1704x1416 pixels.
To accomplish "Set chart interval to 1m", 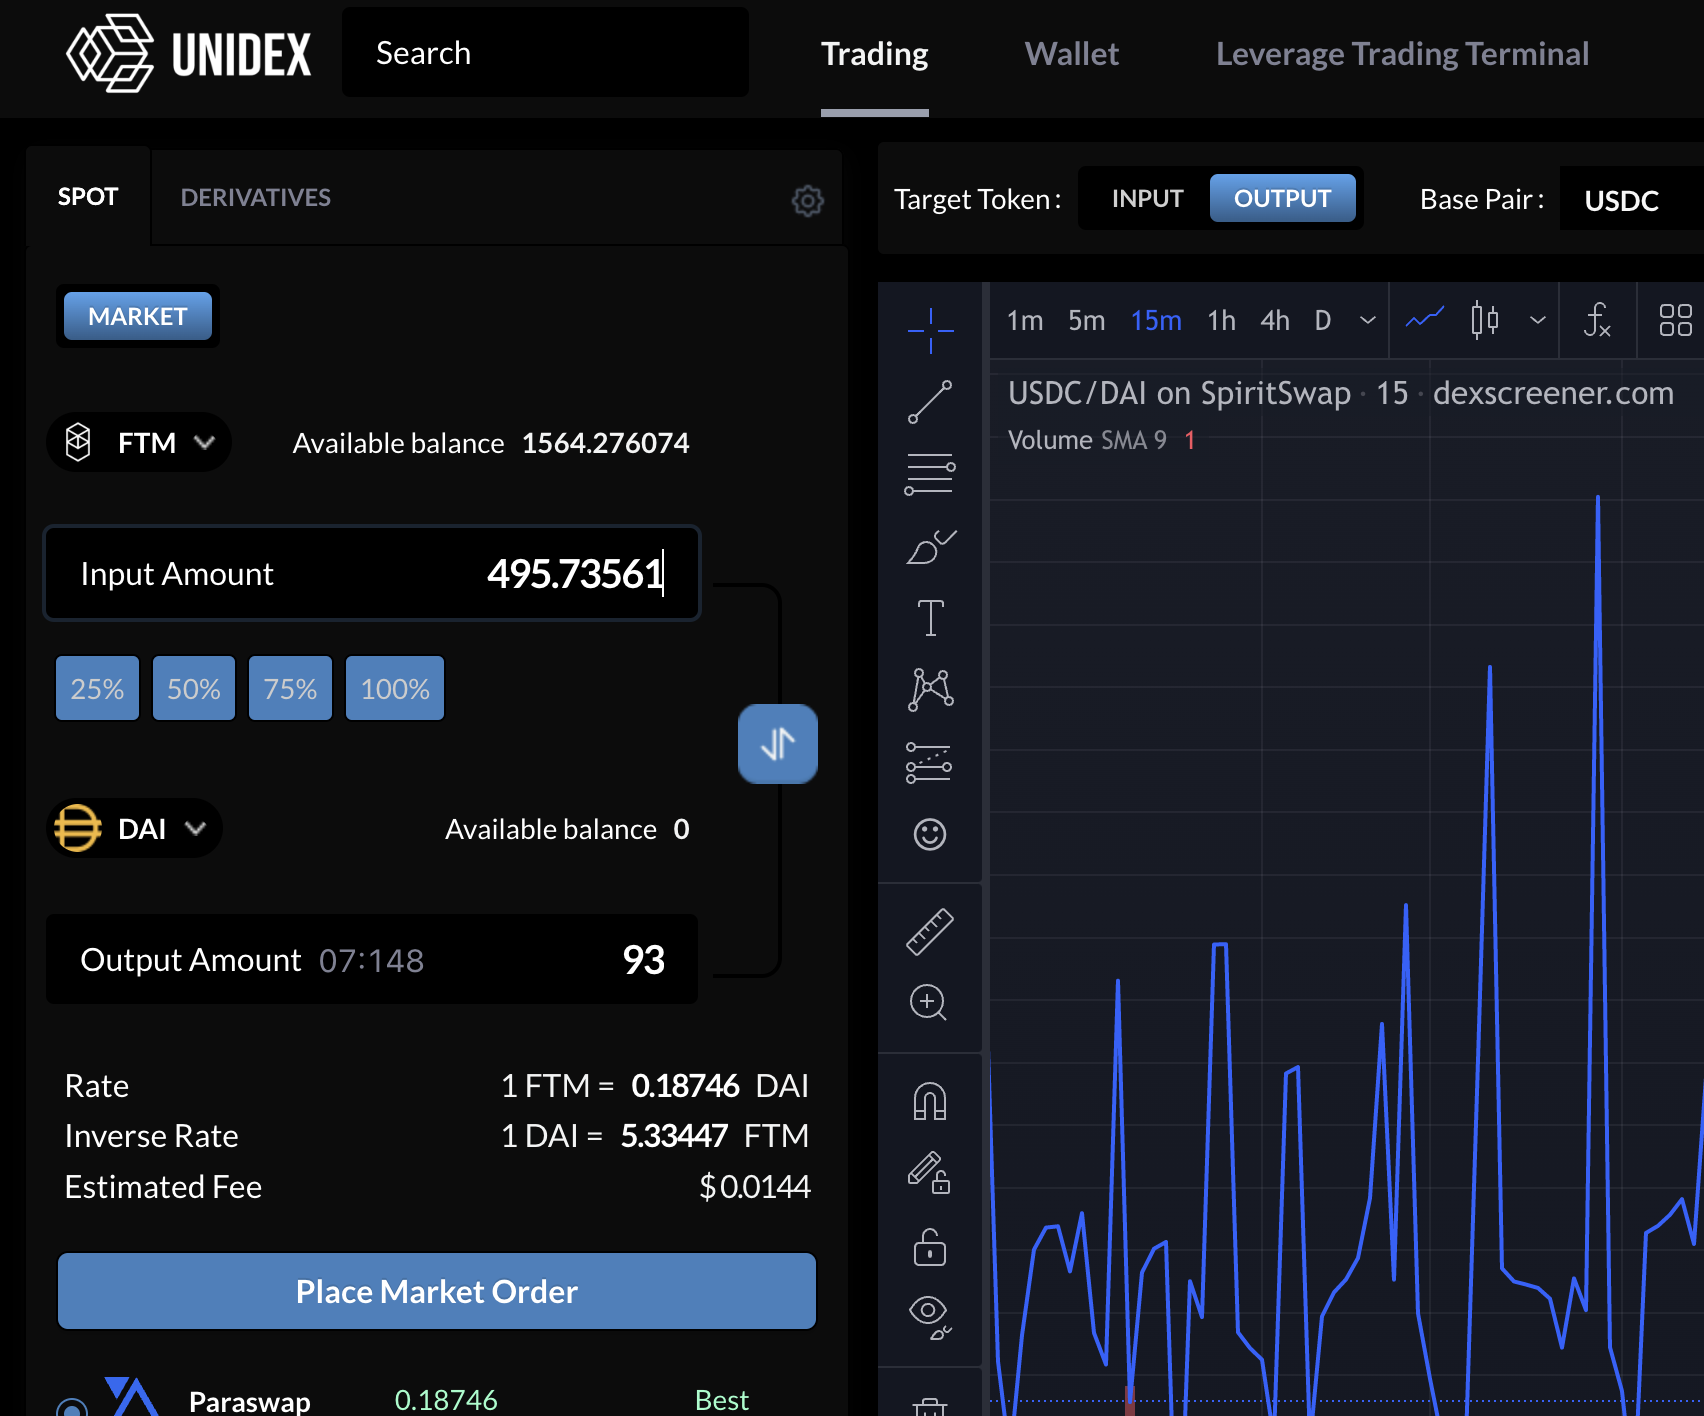I will click(x=1024, y=320).
